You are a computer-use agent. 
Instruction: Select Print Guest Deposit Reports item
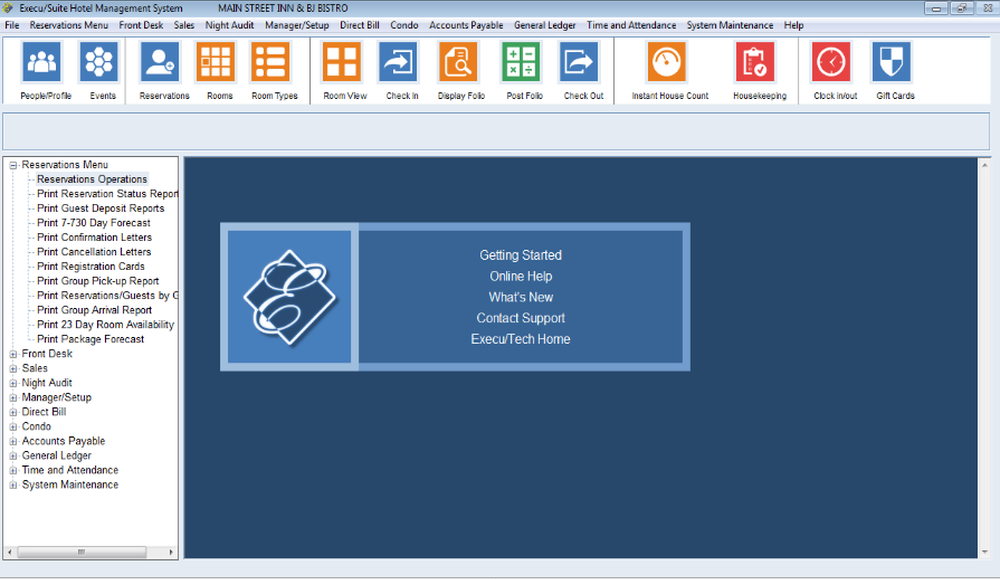click(100, 209)
